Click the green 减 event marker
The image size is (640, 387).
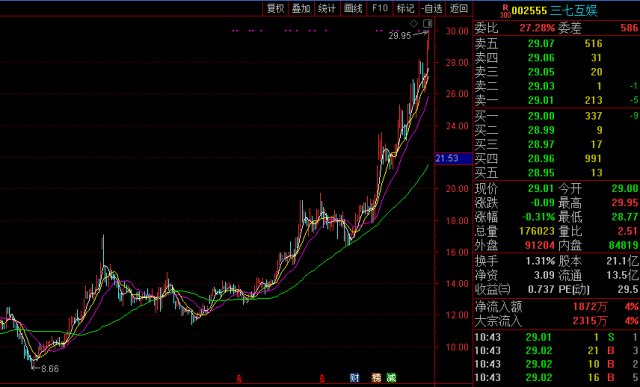(391, 378)
